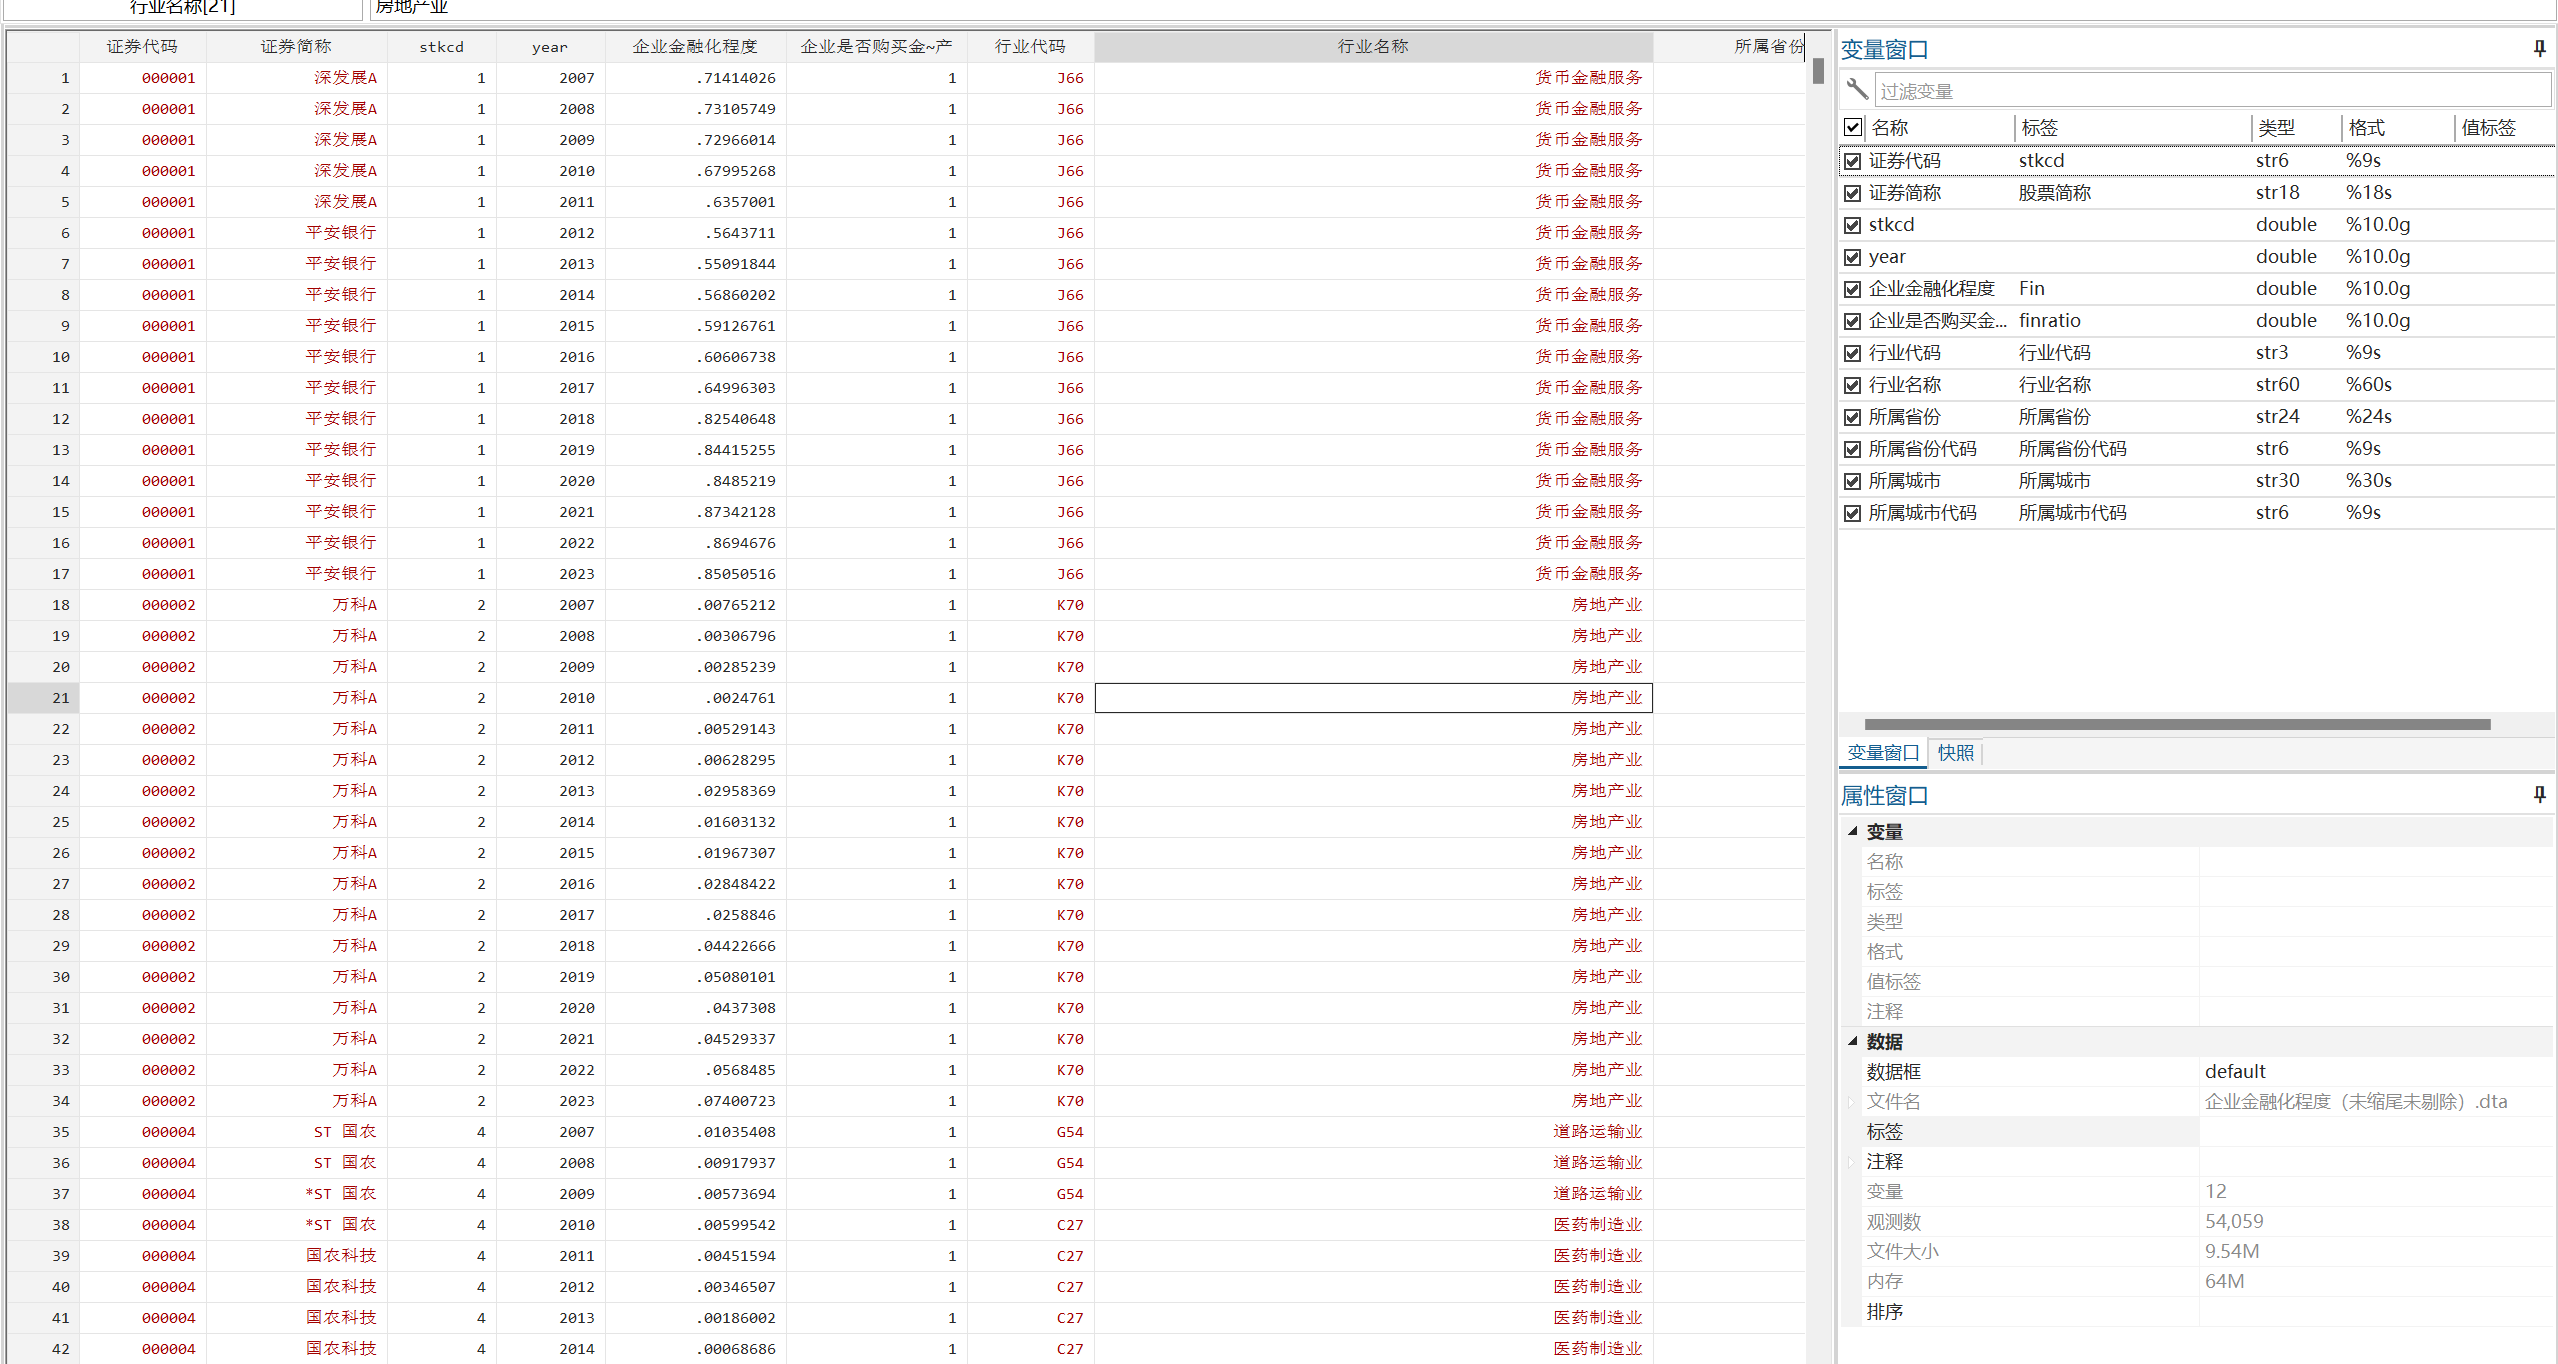Click the data grid vertical scrollbar thumb
This screenshot has height=1364, width=2558.
point(1818,71)
